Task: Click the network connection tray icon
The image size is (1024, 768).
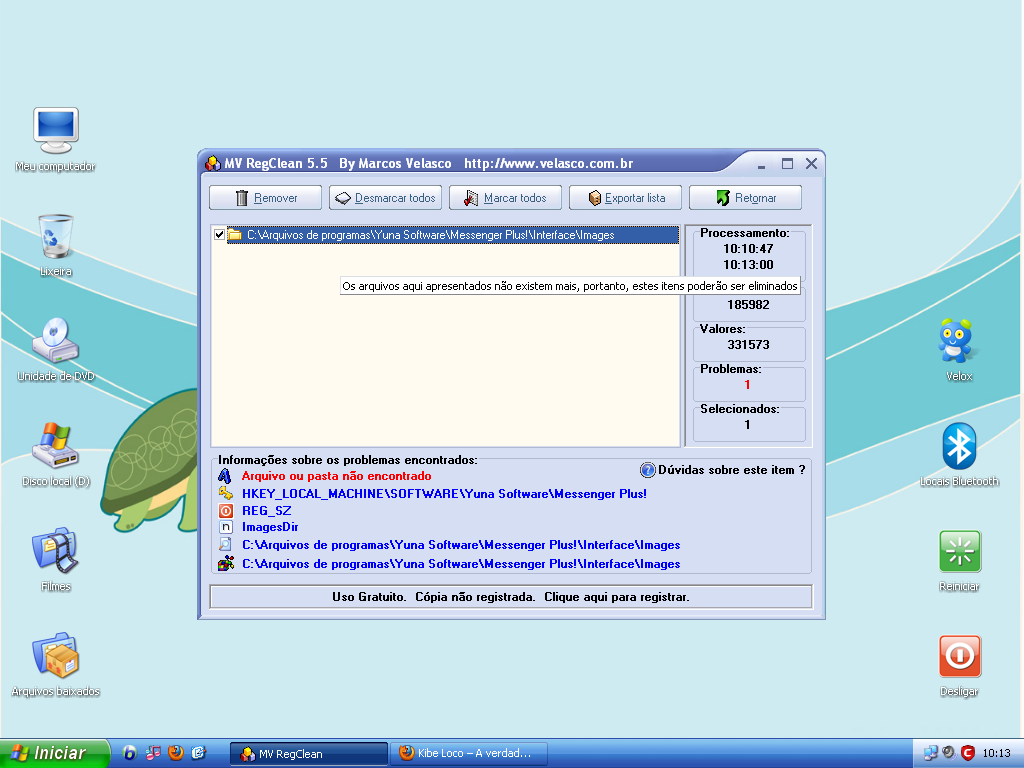Action: click(x=931, y=753)
